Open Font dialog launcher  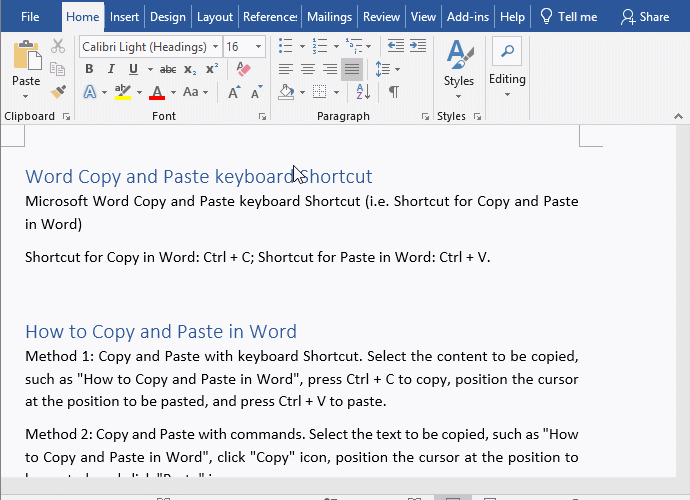pos(262,116)
